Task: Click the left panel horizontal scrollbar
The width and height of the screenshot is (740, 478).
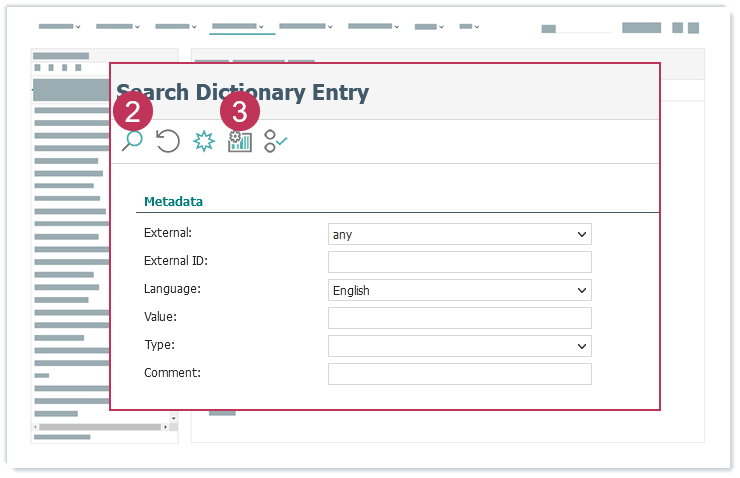Action: (100, 427)
